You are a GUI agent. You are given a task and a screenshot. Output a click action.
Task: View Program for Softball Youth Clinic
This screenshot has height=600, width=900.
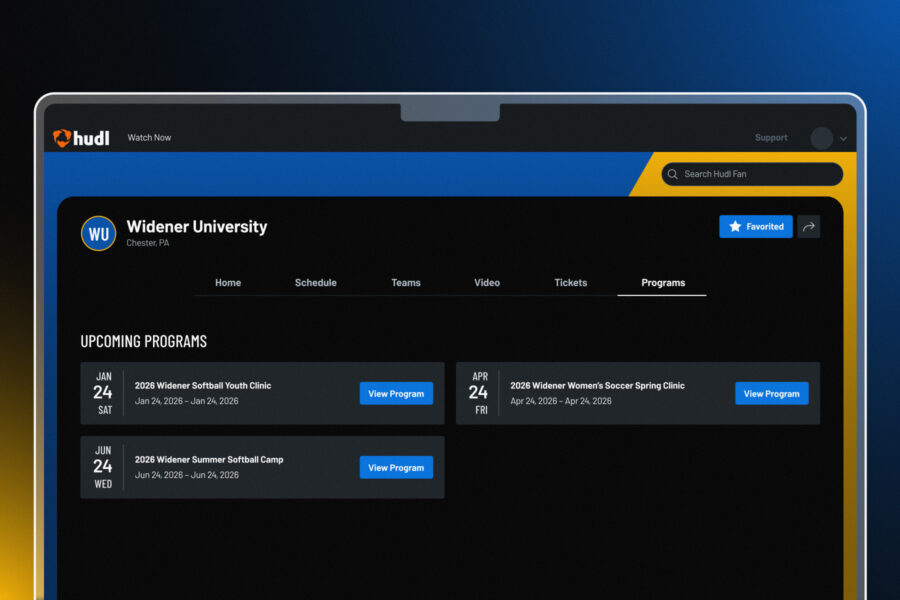pos(396,394)
